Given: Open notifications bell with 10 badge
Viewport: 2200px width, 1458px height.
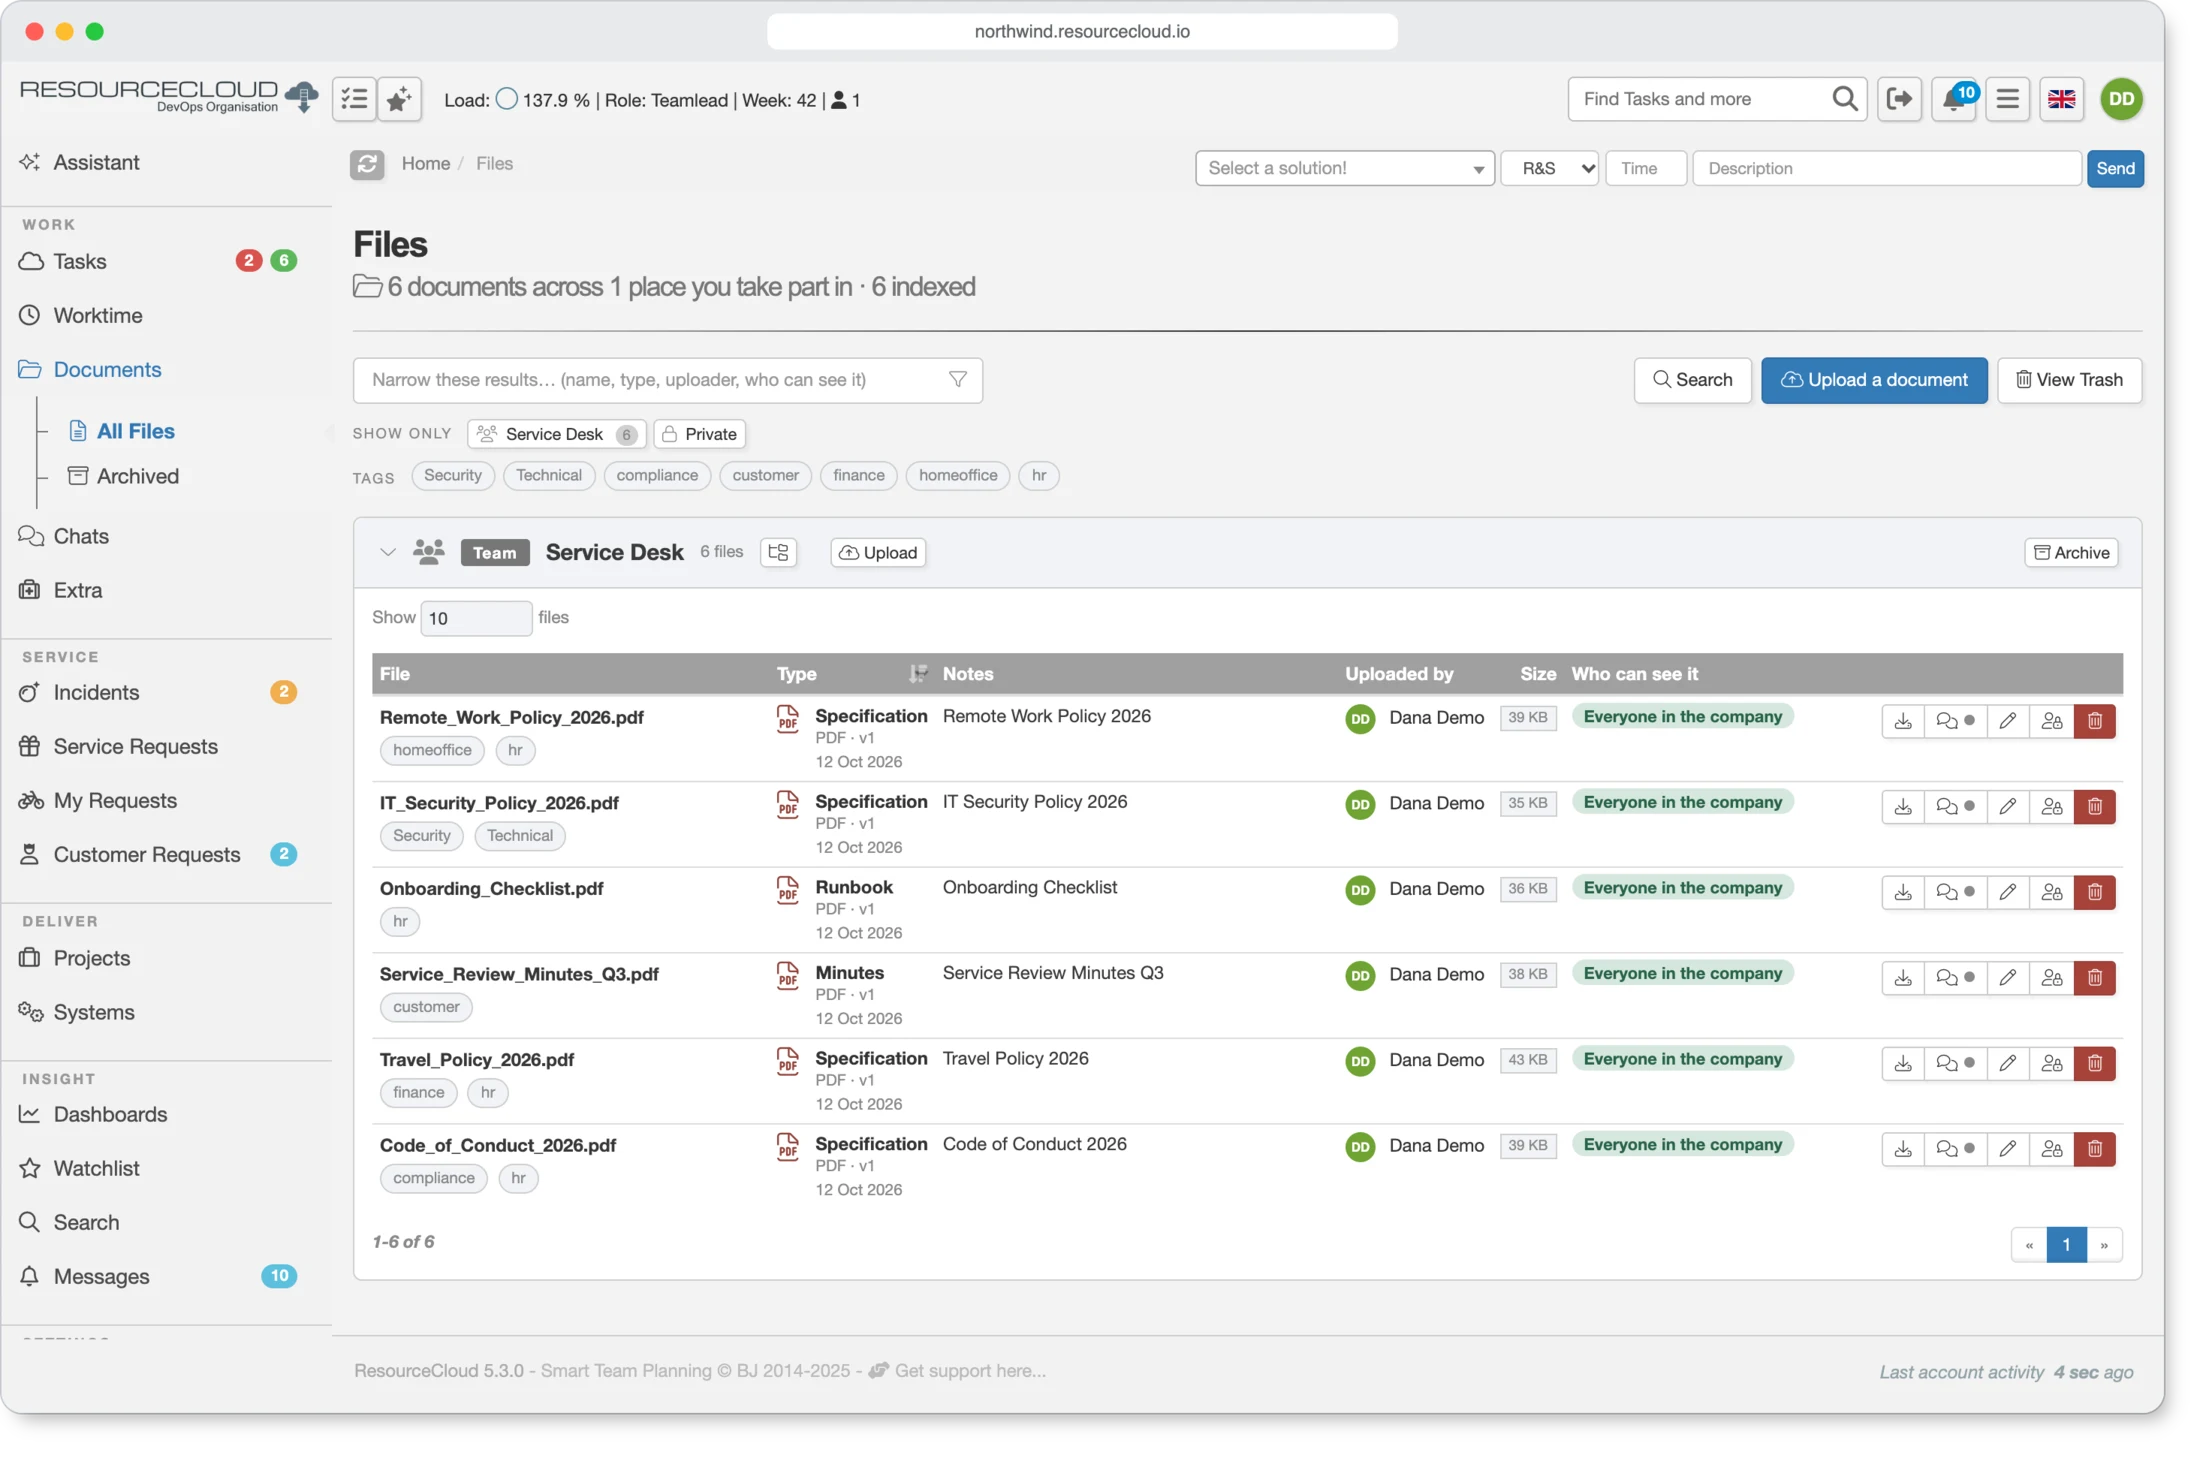Looking at the screenshot, I should [1954, 99].
